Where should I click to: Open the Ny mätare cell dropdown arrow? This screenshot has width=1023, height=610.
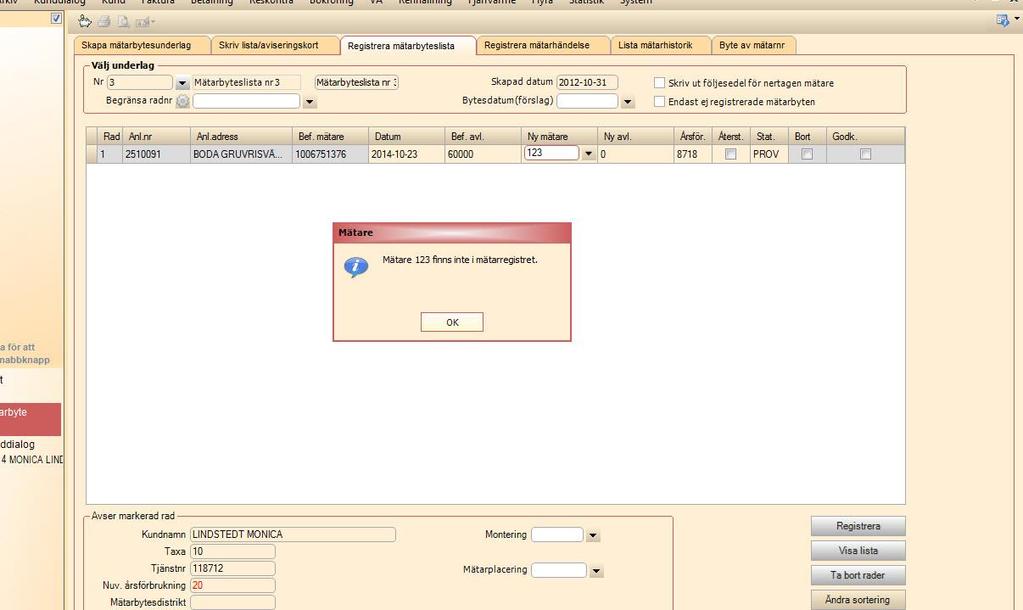(x=588, y=154)
